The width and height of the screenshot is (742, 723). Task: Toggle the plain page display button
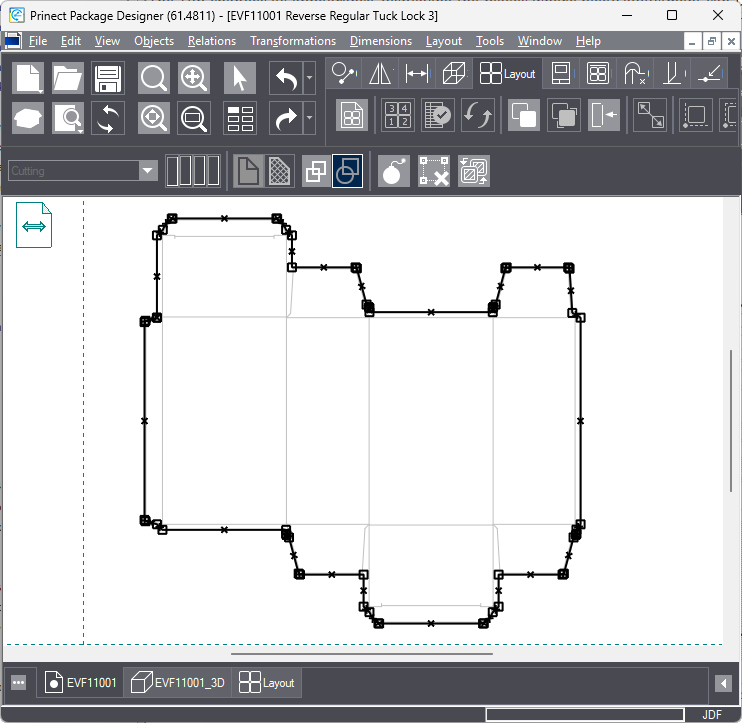click(x=248, y=172)
